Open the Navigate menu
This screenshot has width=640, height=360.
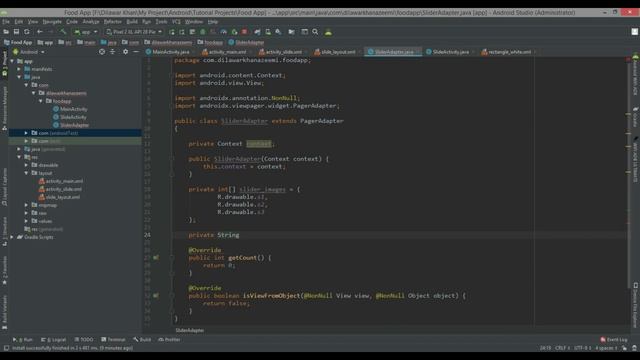tap(52, 22)
